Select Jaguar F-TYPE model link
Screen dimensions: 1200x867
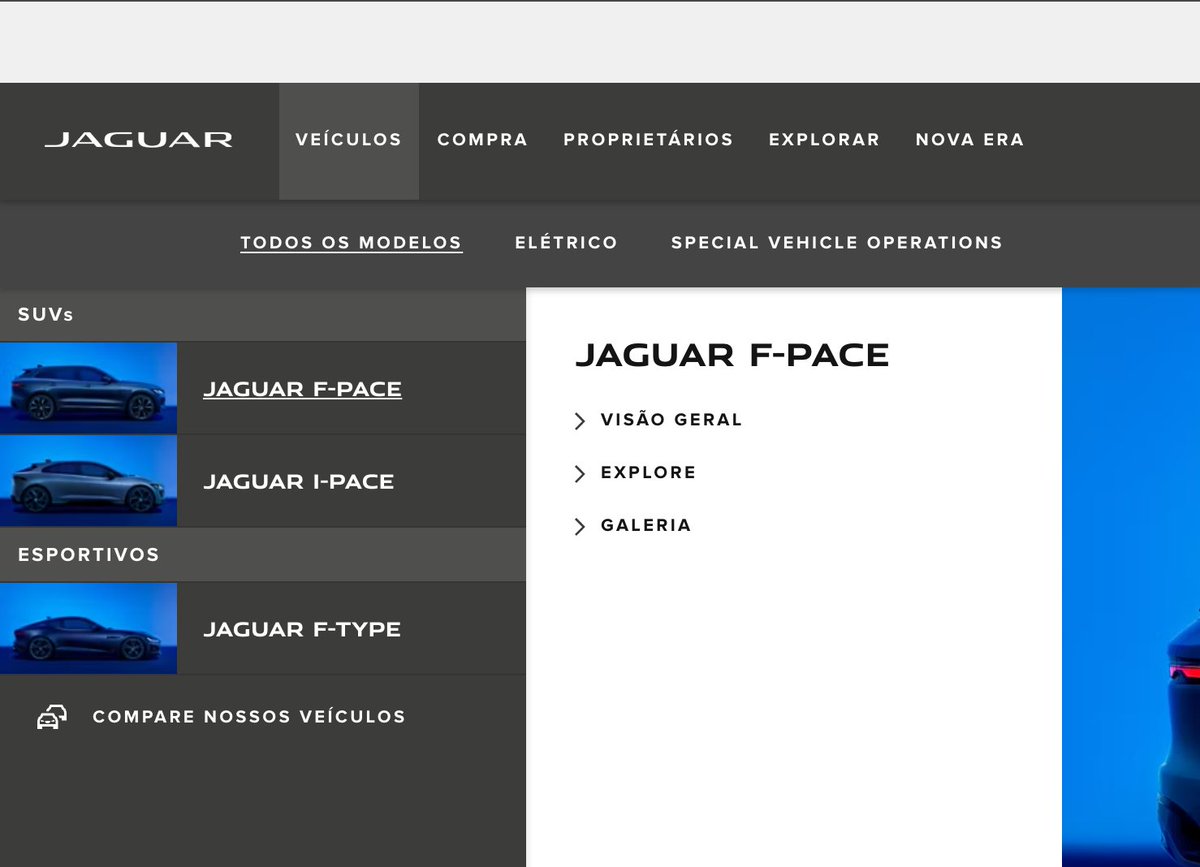[302, 629]
